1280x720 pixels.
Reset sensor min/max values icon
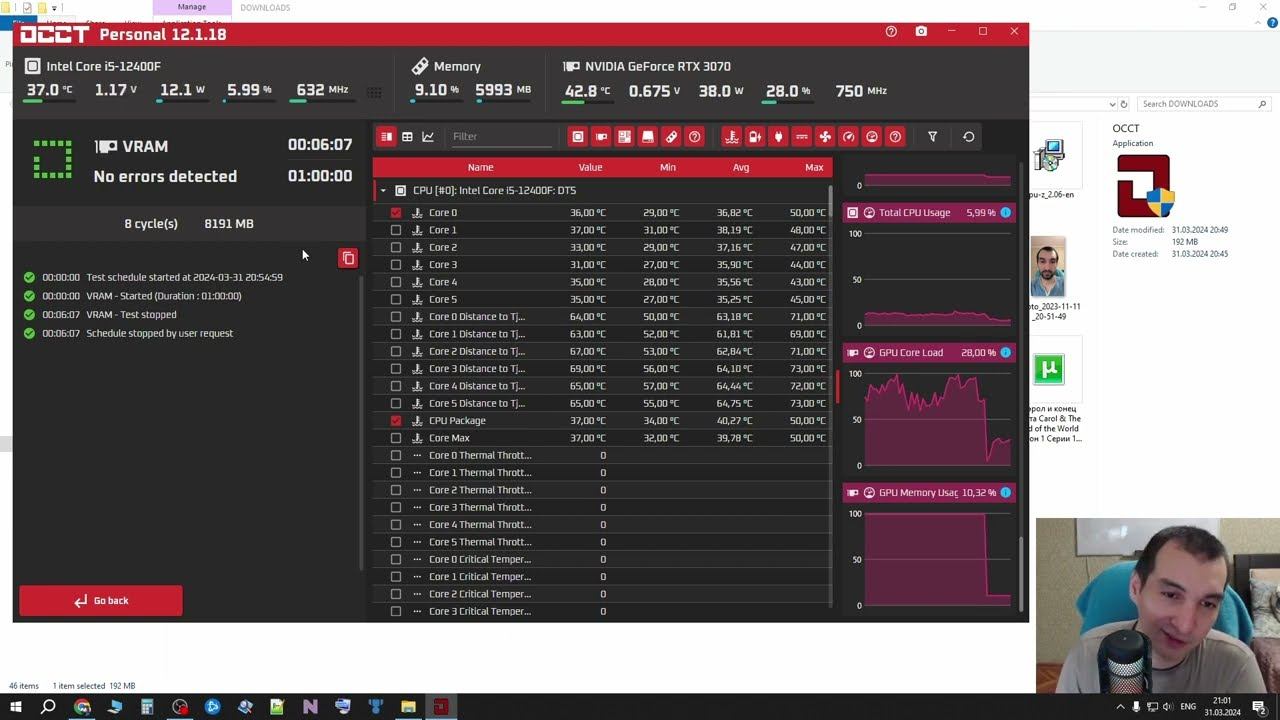[968, 137]
